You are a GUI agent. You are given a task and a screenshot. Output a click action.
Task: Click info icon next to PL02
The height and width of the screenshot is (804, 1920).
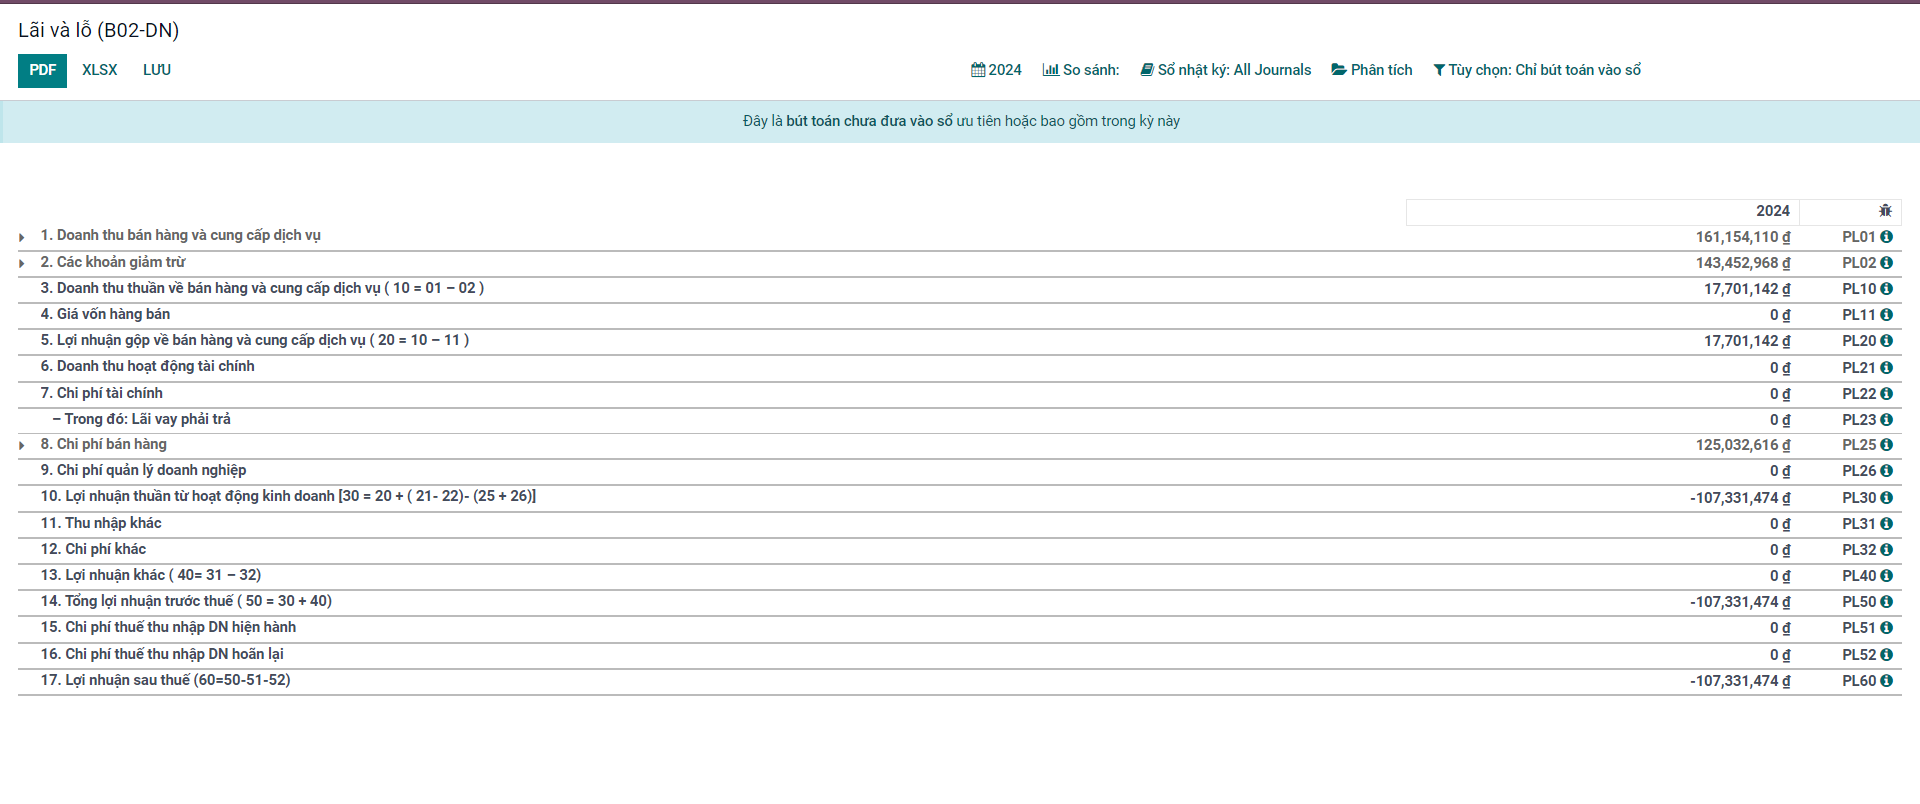tap(1886, 263)
